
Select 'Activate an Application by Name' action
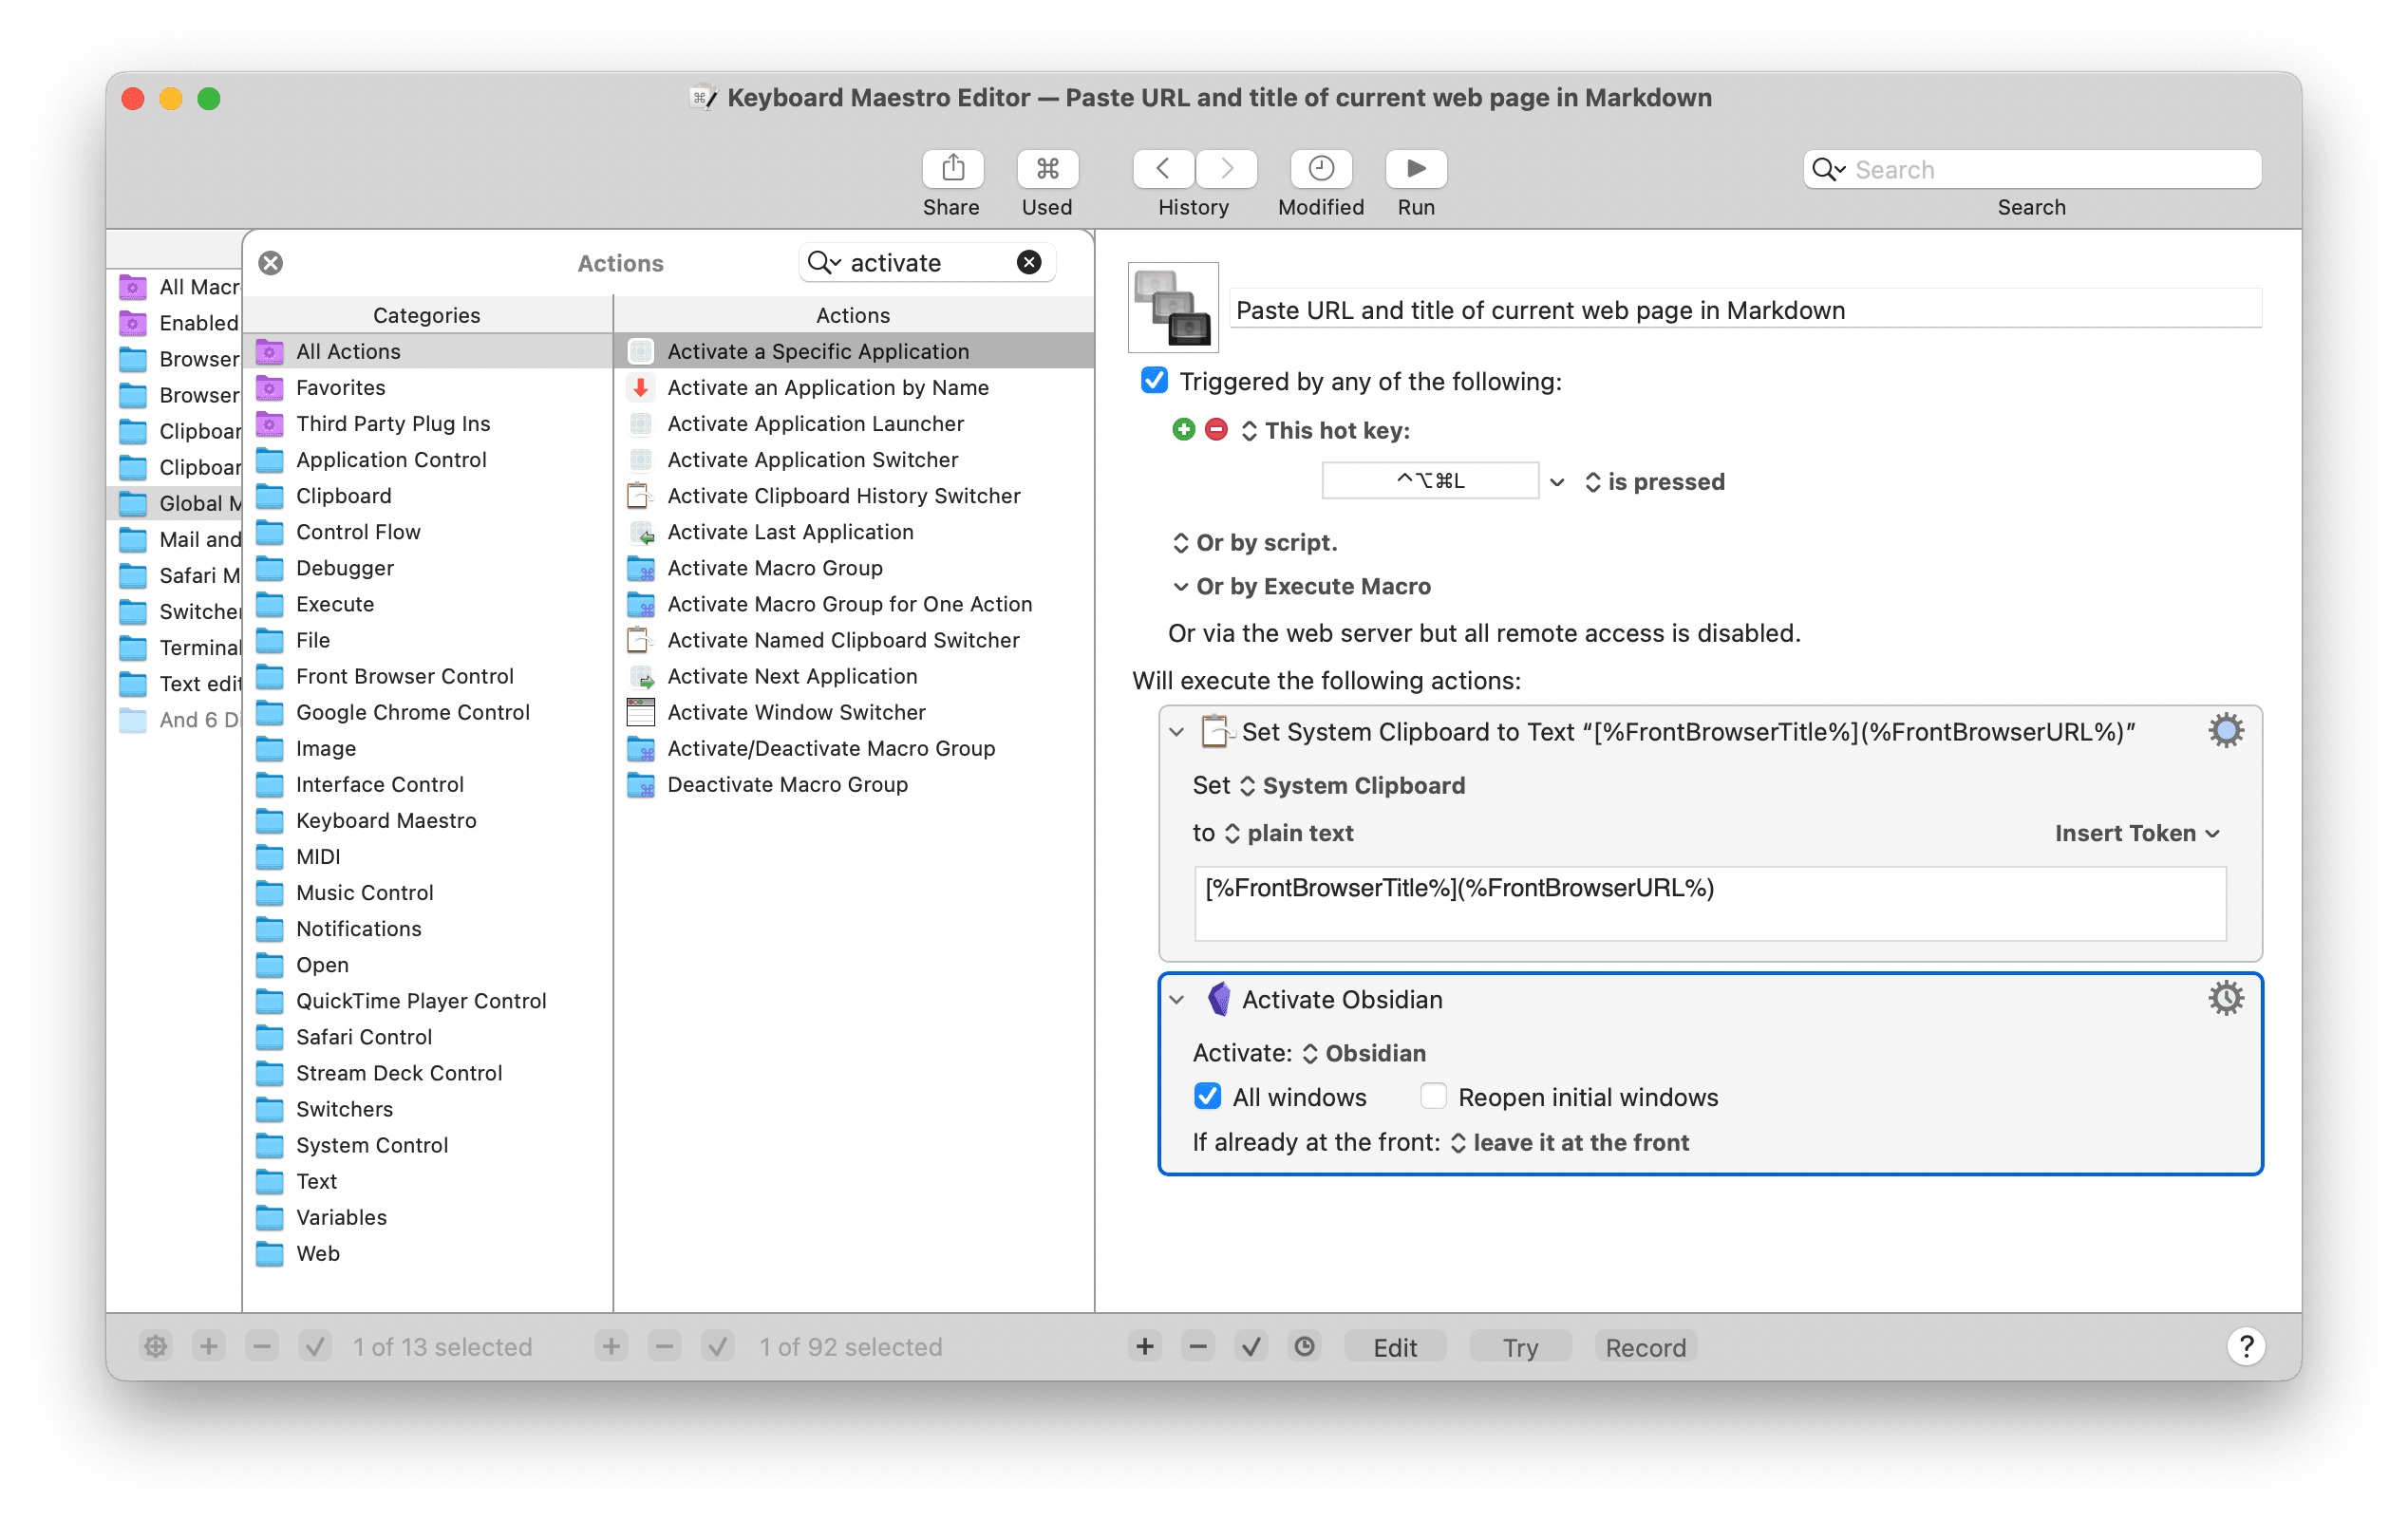click(854, 387)
